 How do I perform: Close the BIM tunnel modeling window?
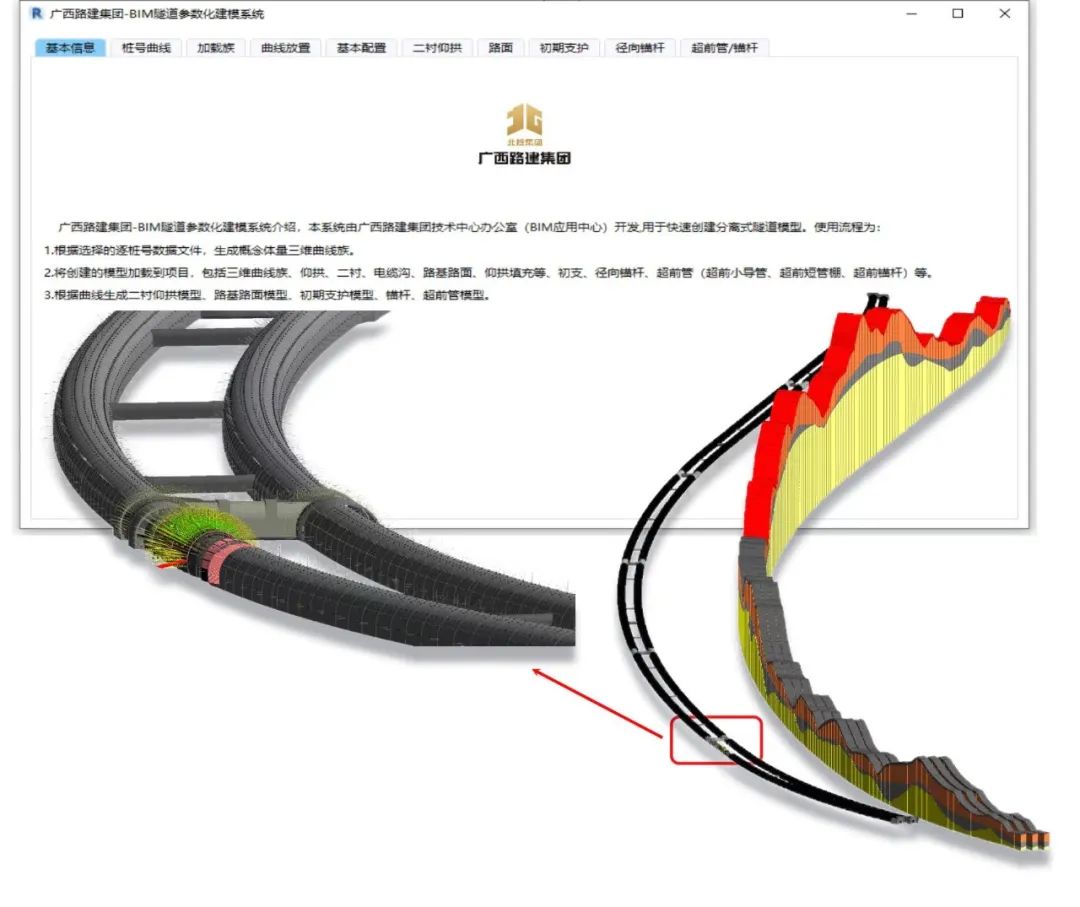tap(1005, 14)
